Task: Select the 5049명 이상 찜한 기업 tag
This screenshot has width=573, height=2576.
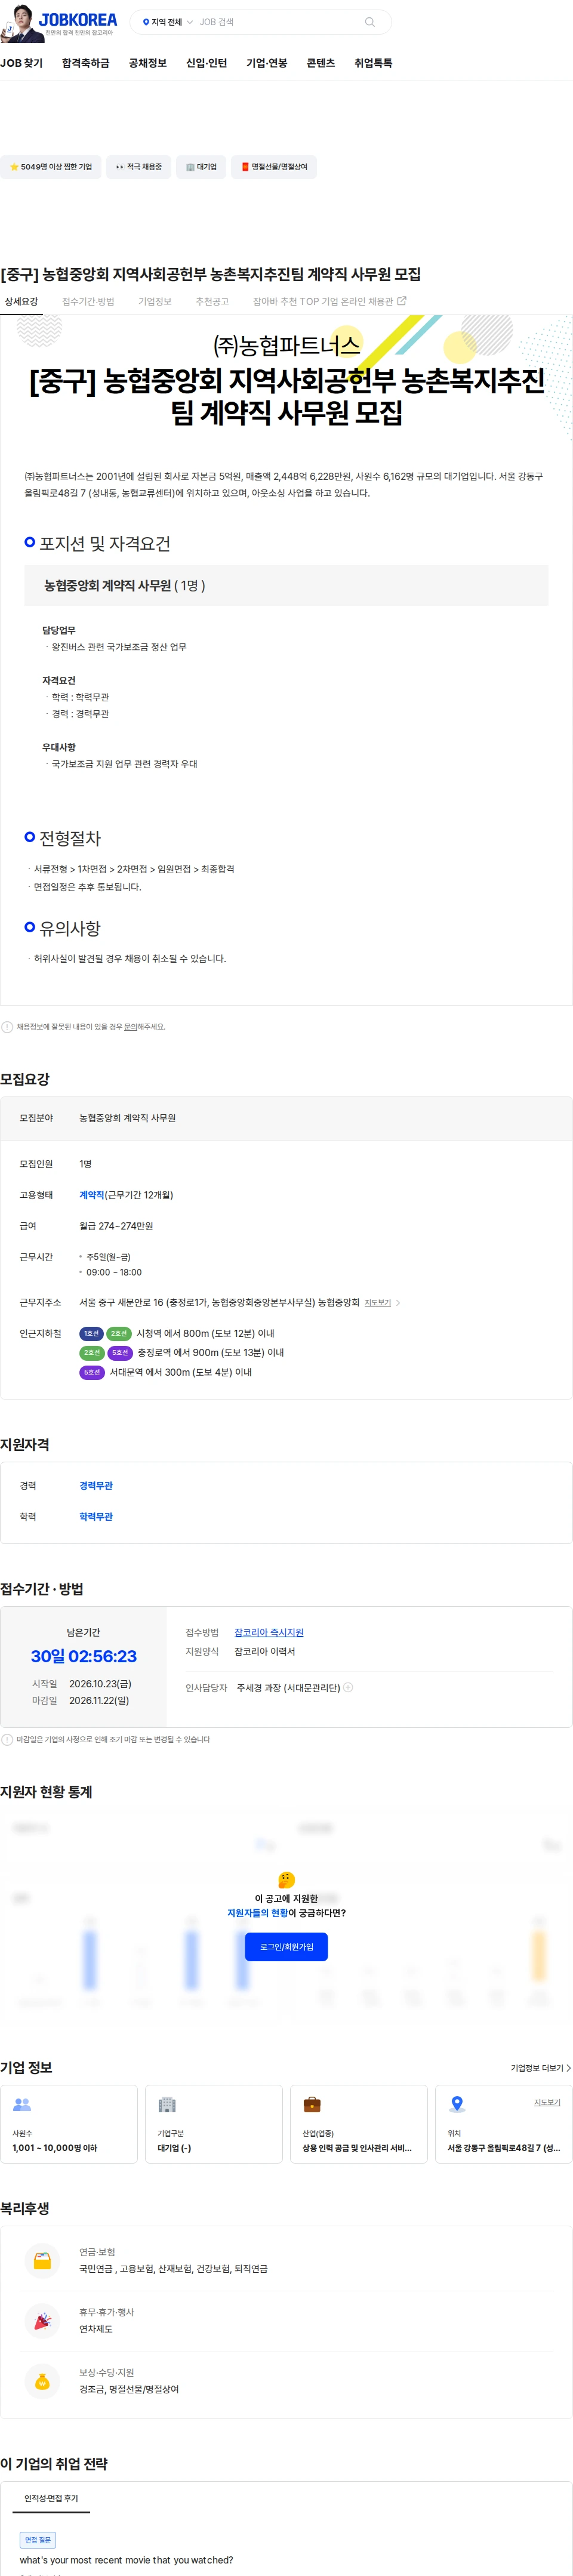Action: point(50,167)
